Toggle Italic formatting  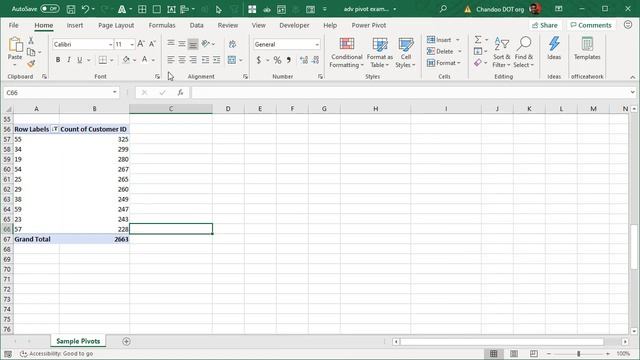pyautogui.click(x=69, y=60)
